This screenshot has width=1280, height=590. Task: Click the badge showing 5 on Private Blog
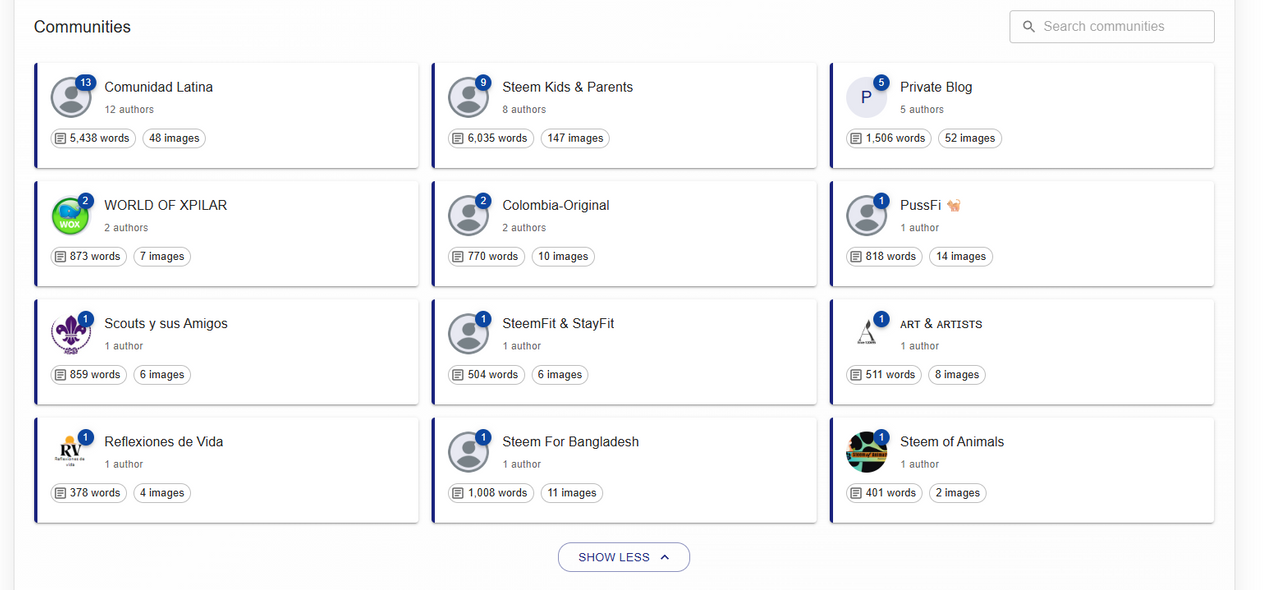point(881,82)
